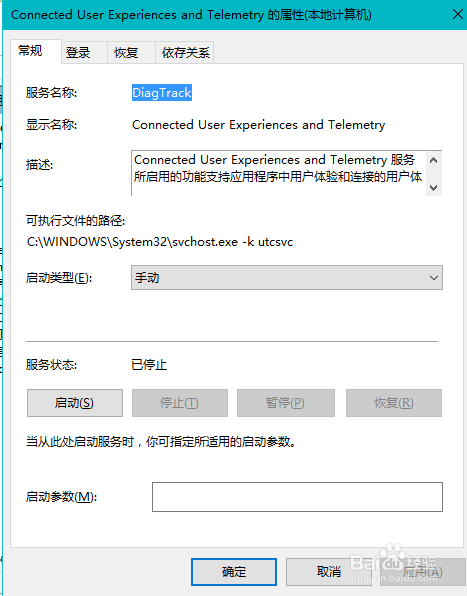Click the 暂停(P) button
The width and height of the screenshot is (467, 596).
tap(286, 403)
